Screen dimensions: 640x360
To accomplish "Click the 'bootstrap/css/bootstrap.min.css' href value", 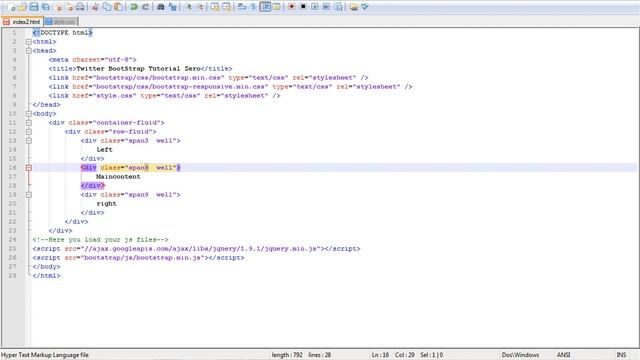I will [159, 78].
